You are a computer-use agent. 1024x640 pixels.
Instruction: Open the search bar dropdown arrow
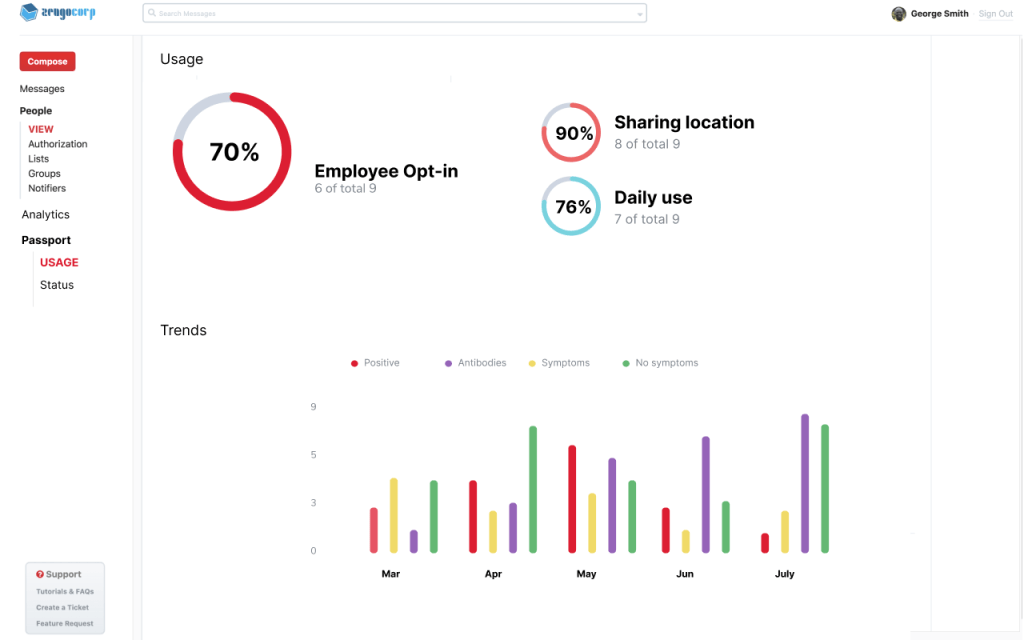point(640,14)
